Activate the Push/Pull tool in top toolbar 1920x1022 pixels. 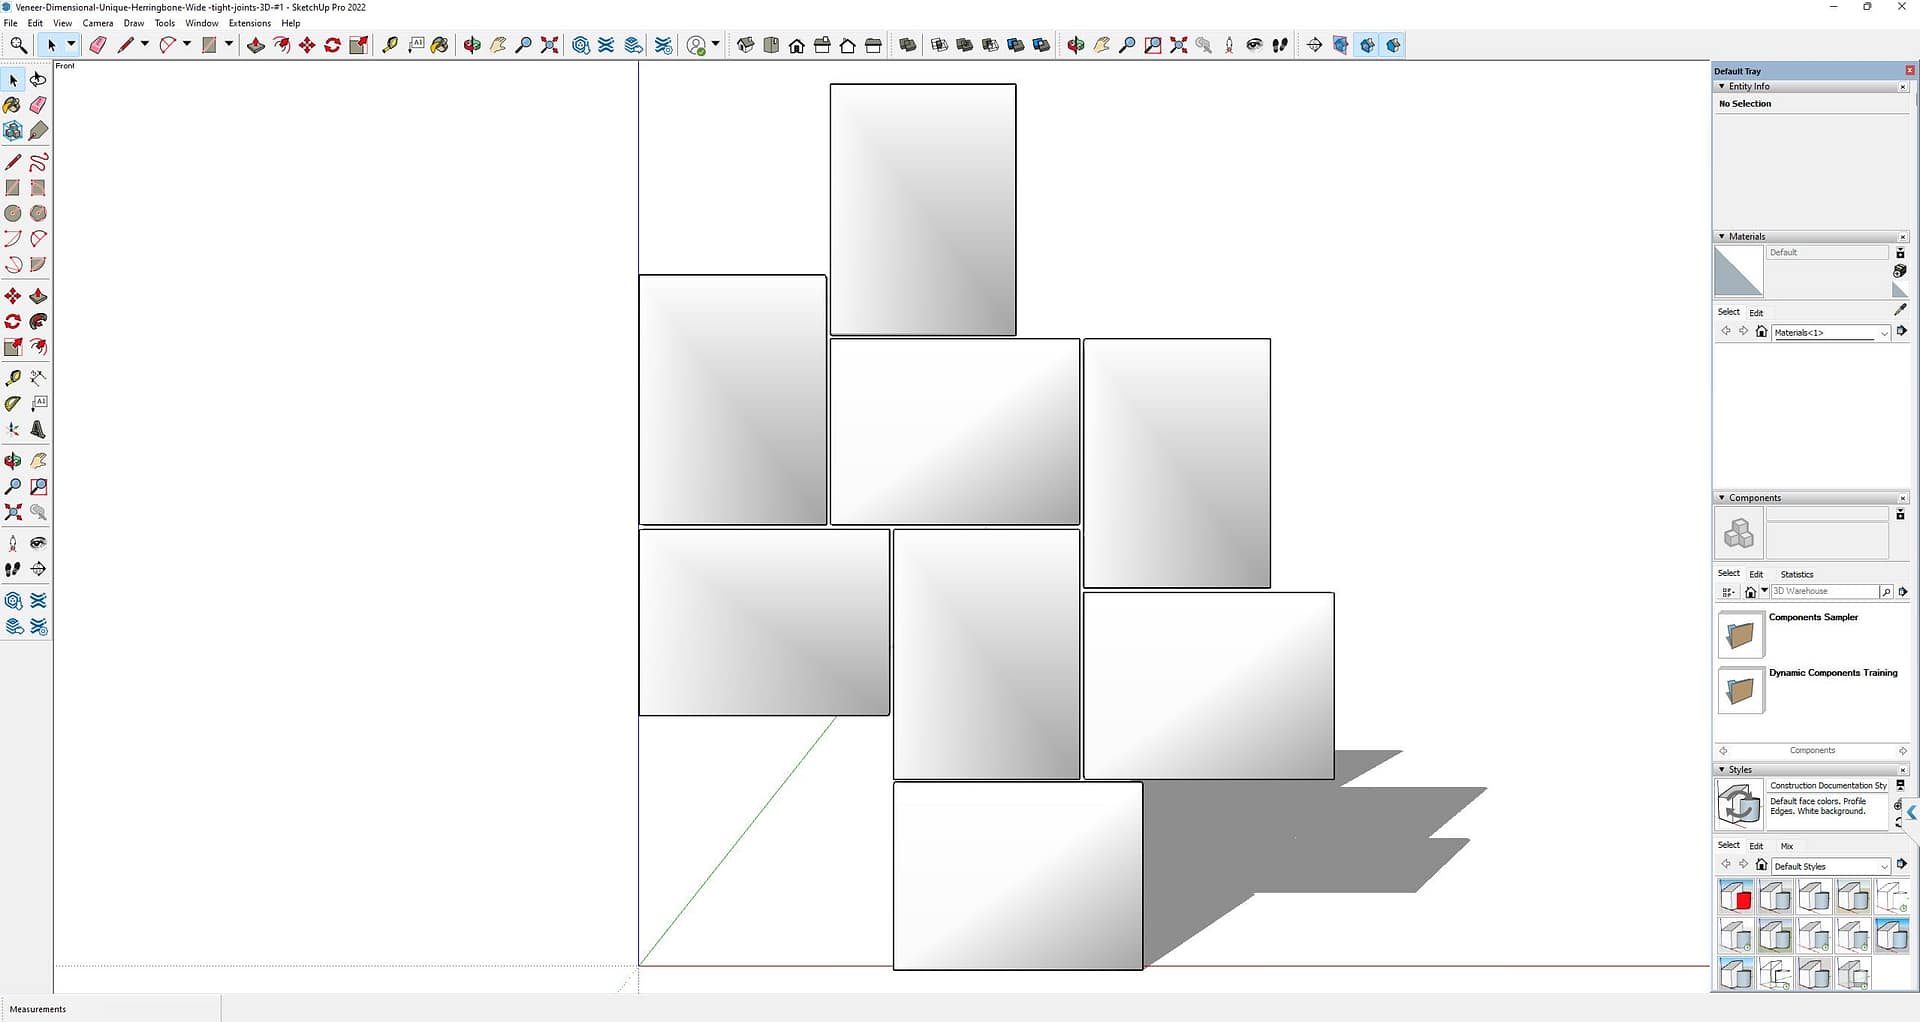[256, 45]
